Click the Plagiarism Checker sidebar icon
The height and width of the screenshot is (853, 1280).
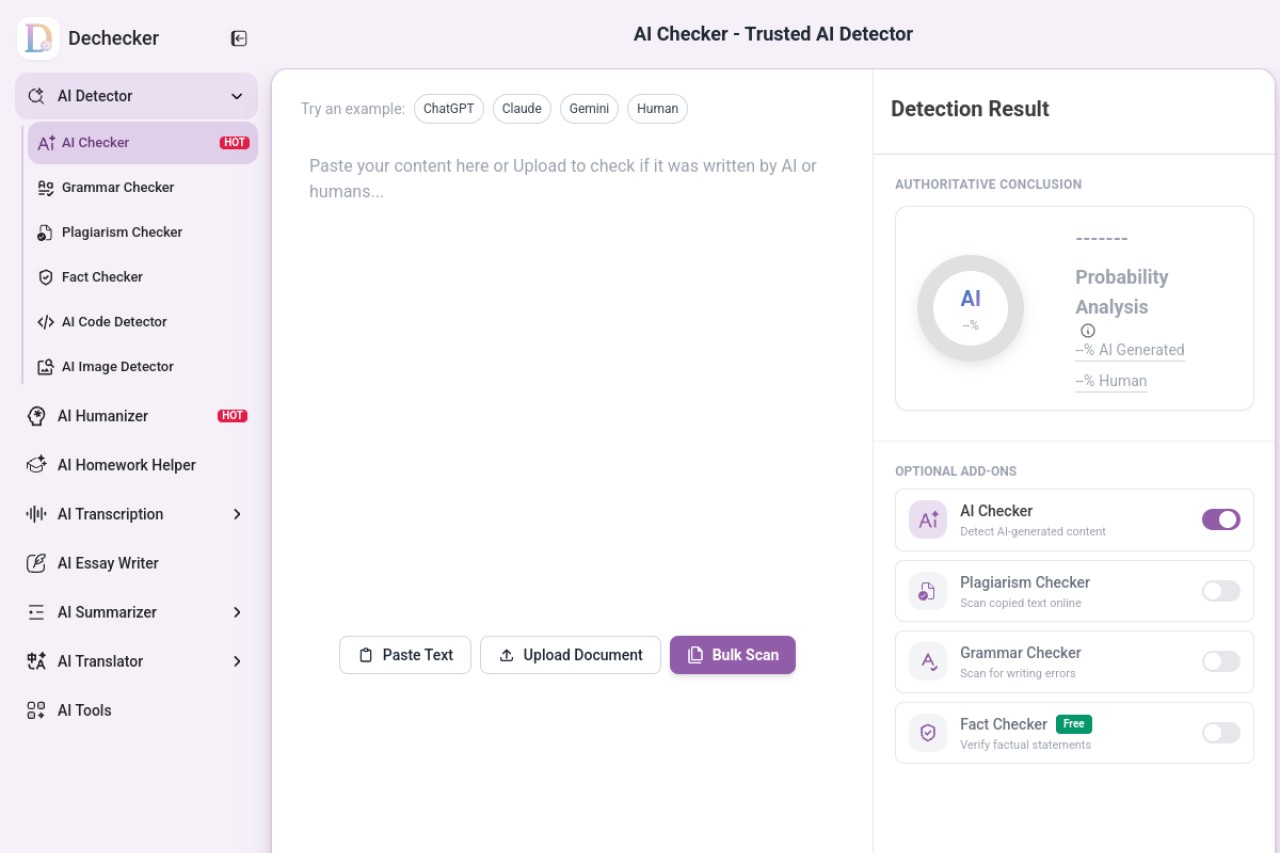click(45, 232)
